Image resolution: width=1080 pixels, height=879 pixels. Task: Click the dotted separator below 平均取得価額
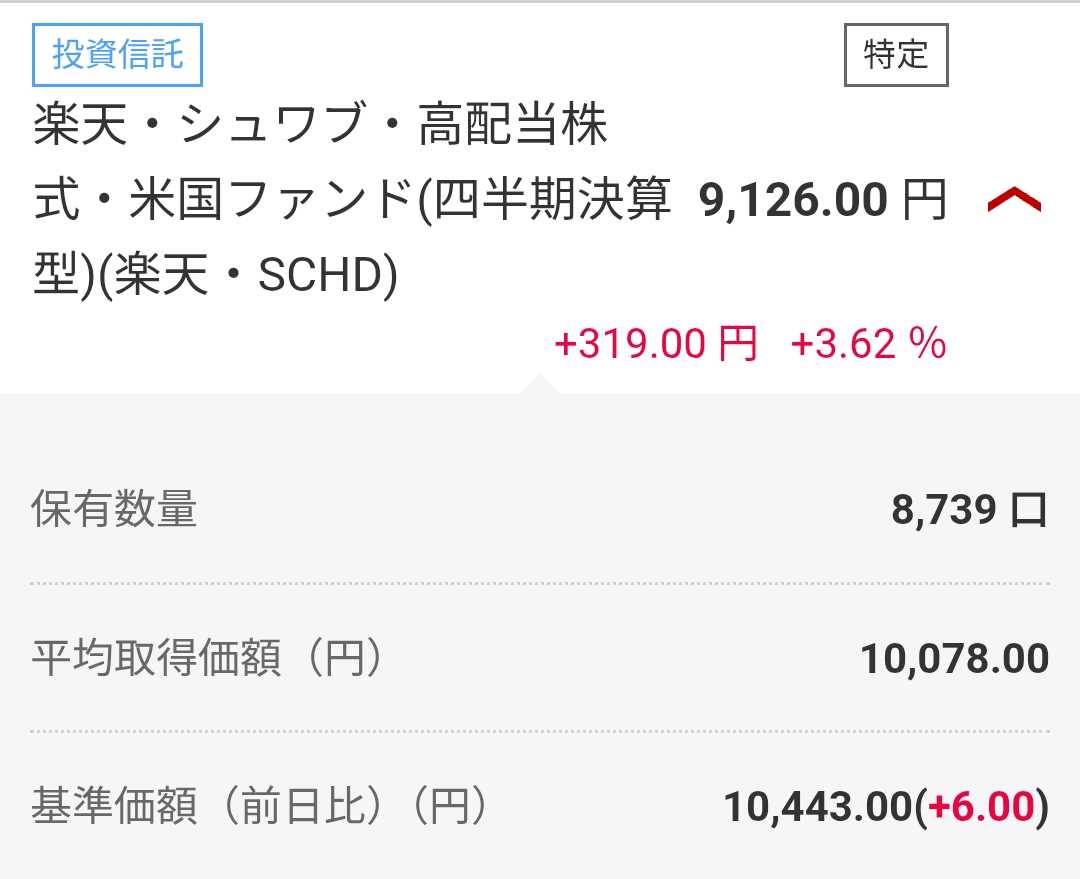540,731
